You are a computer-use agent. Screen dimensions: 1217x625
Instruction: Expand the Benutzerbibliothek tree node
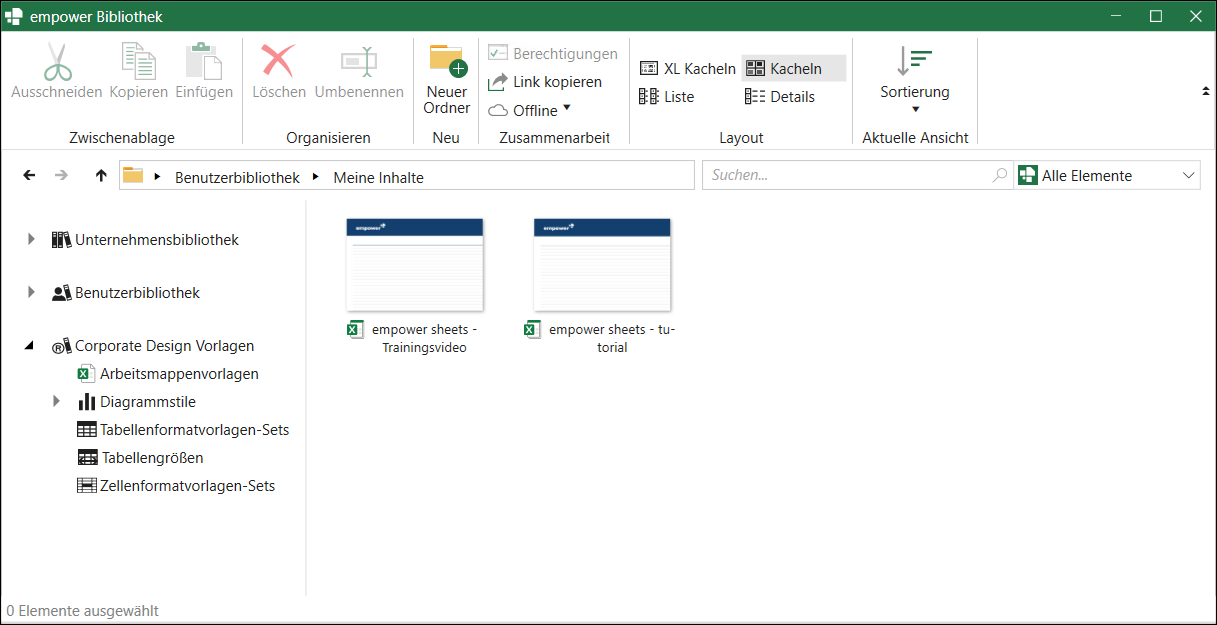tap(31, 293)
